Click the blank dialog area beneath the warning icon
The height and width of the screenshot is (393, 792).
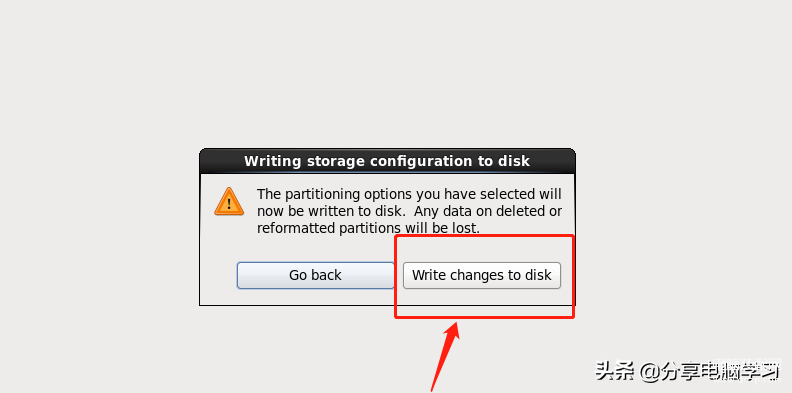(x=229, y=237)
